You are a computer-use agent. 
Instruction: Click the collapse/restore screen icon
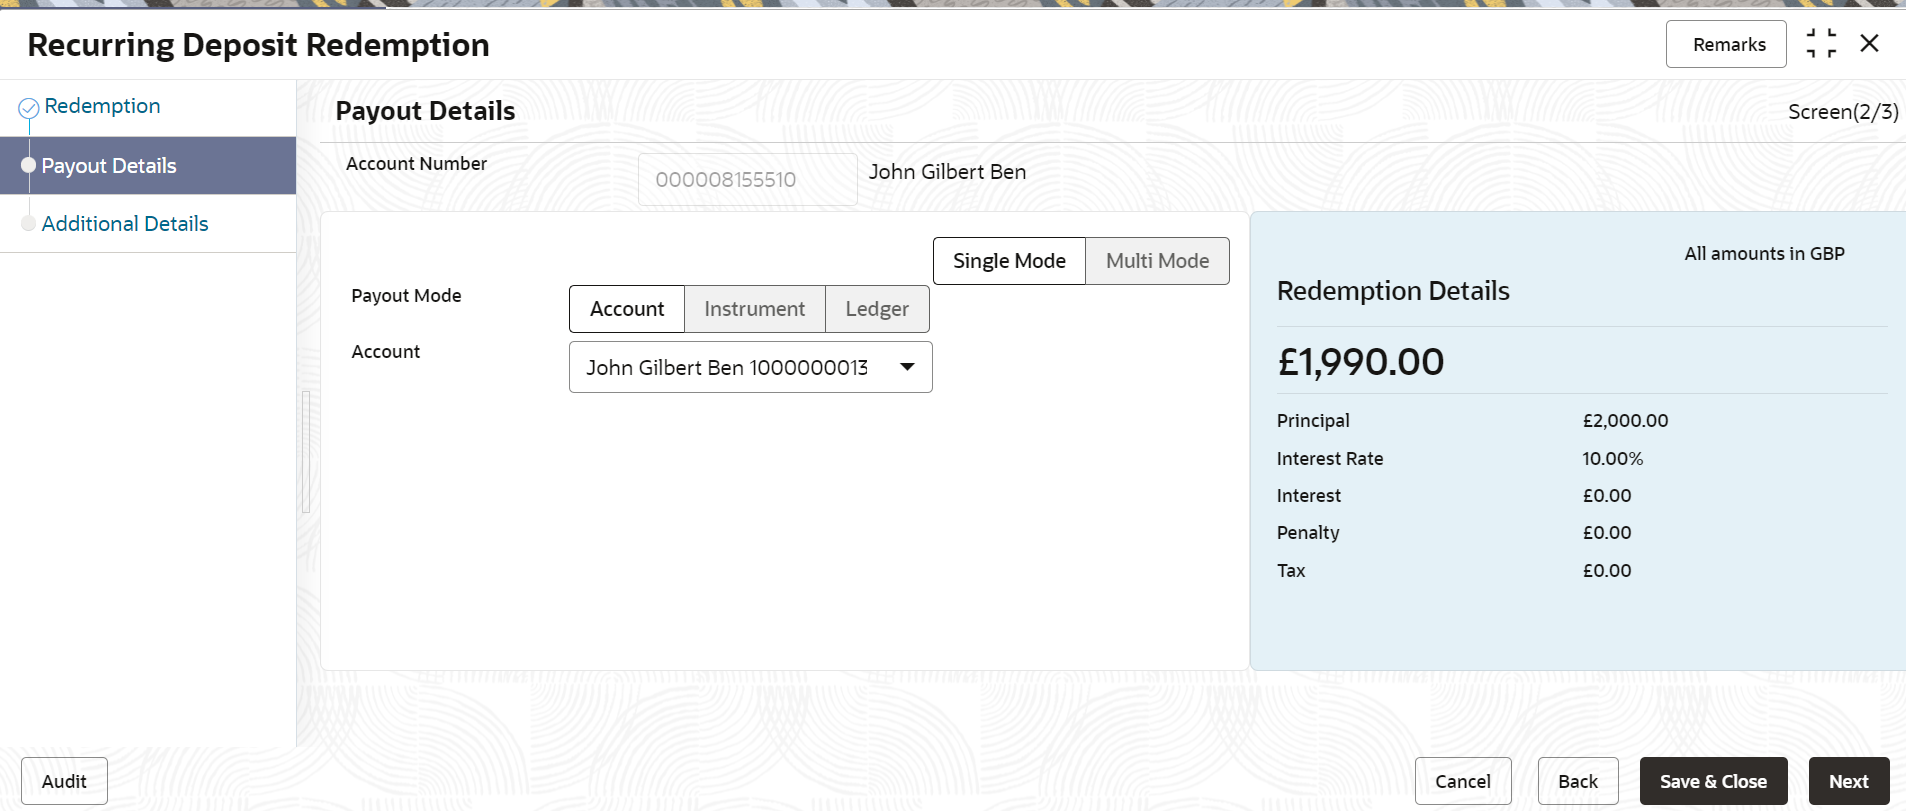[1821, 44]
